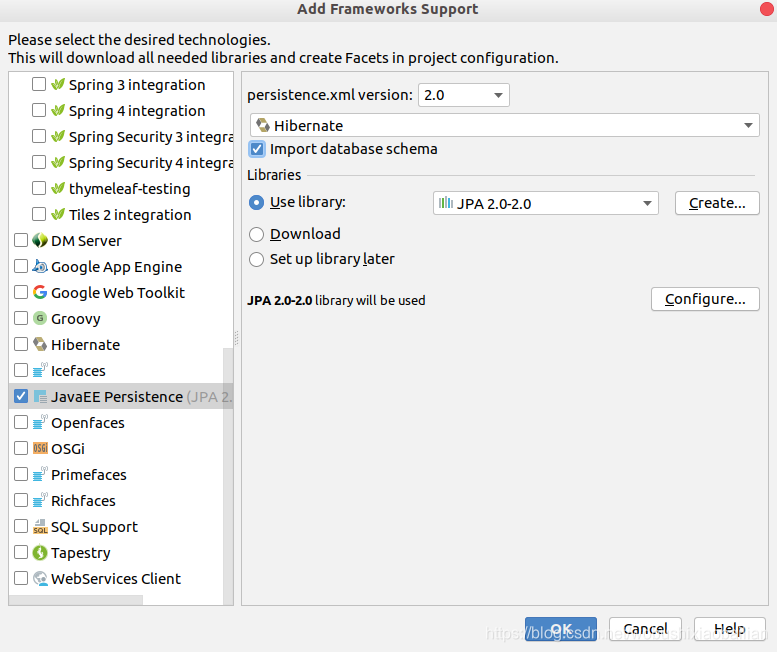Select the Google App Engine row
Image resolution: width=777 pixels, height=652 pixels.
coord(121,267)
